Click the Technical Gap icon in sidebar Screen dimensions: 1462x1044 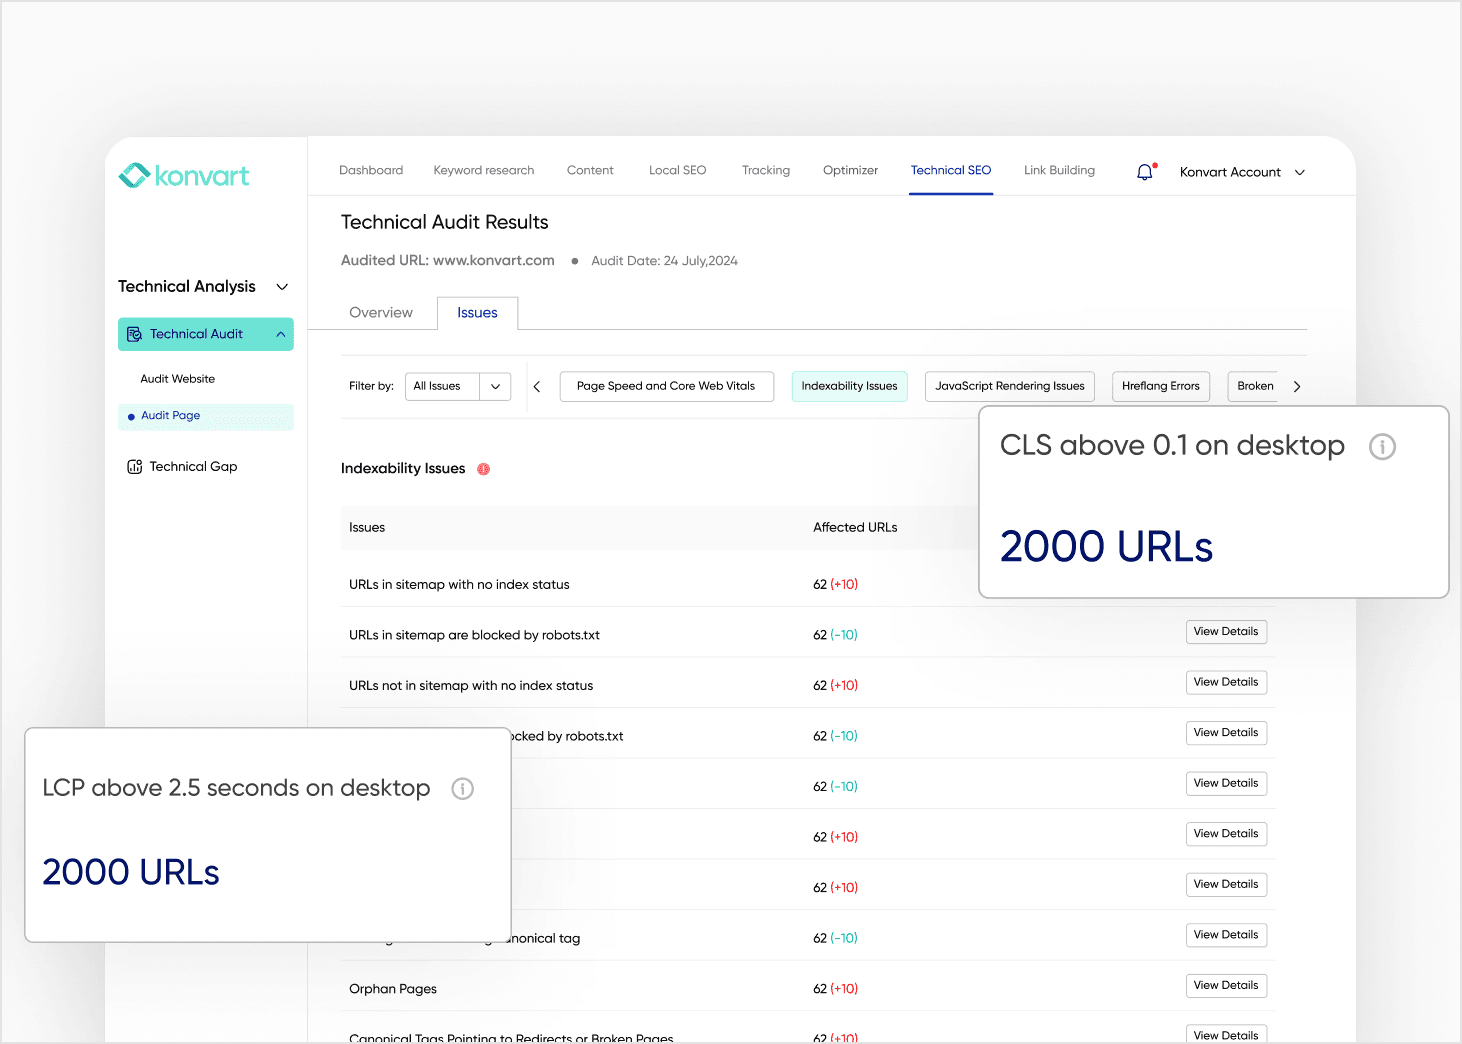pyautogui.click(x=135, y=466)
